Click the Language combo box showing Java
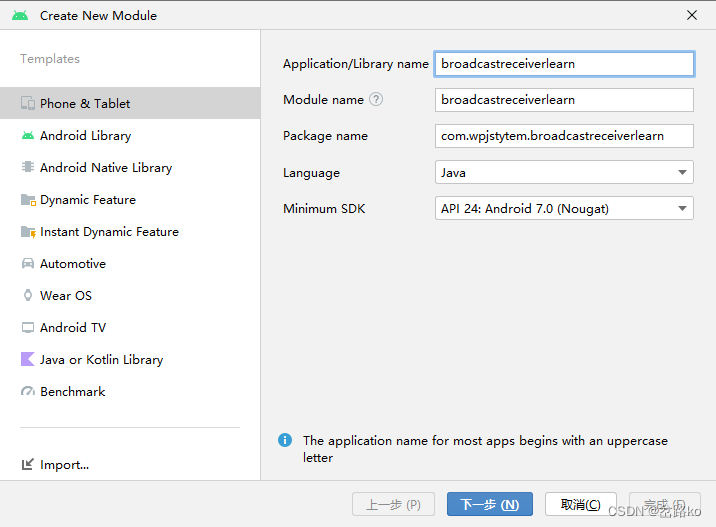This screenshot has height=527, width=716. pos(564,172)
